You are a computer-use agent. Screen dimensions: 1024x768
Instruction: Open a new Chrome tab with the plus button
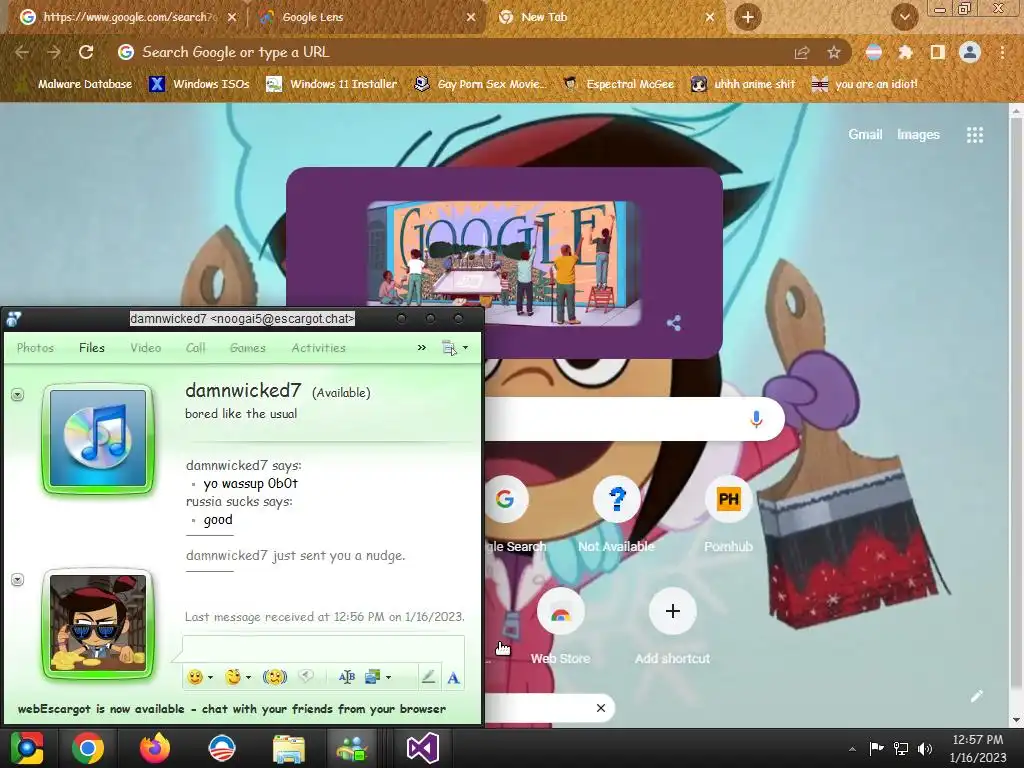(748, 17)
